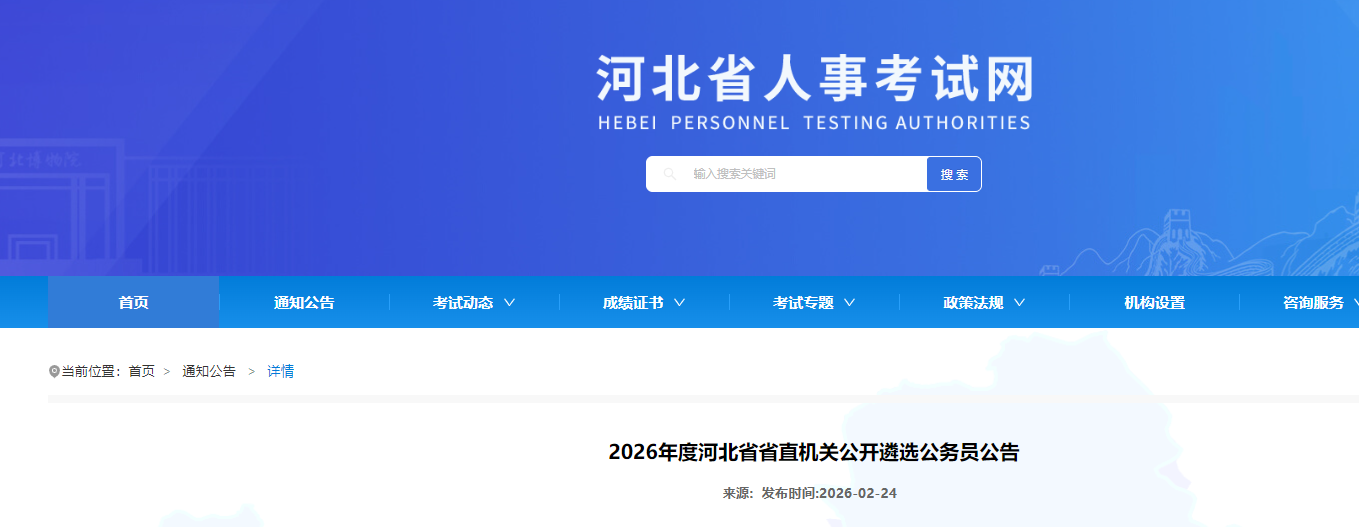Expand the 考试专题 dropdown chevron
The height and width of the screenshot is (527, 1359).
point(849,302)
